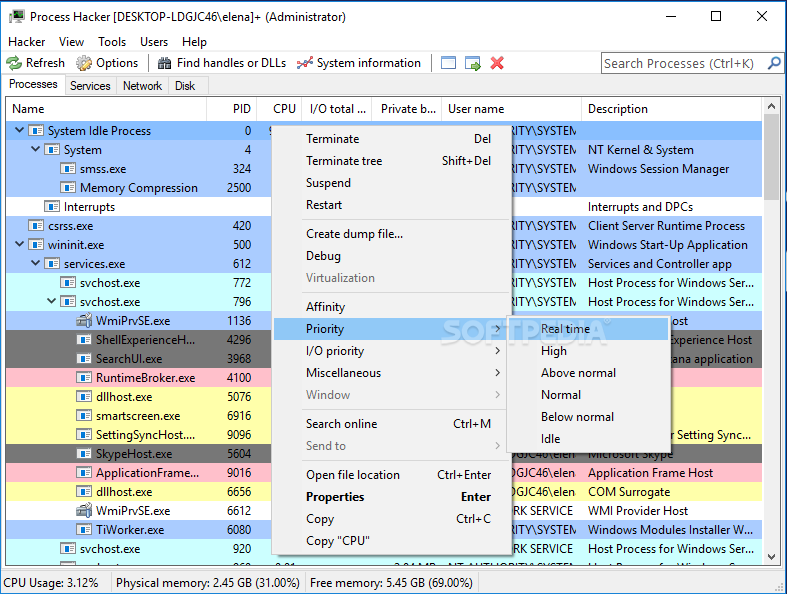787x594 pixels.
Task: Open the Hacker menu
Action: (27, 42)
